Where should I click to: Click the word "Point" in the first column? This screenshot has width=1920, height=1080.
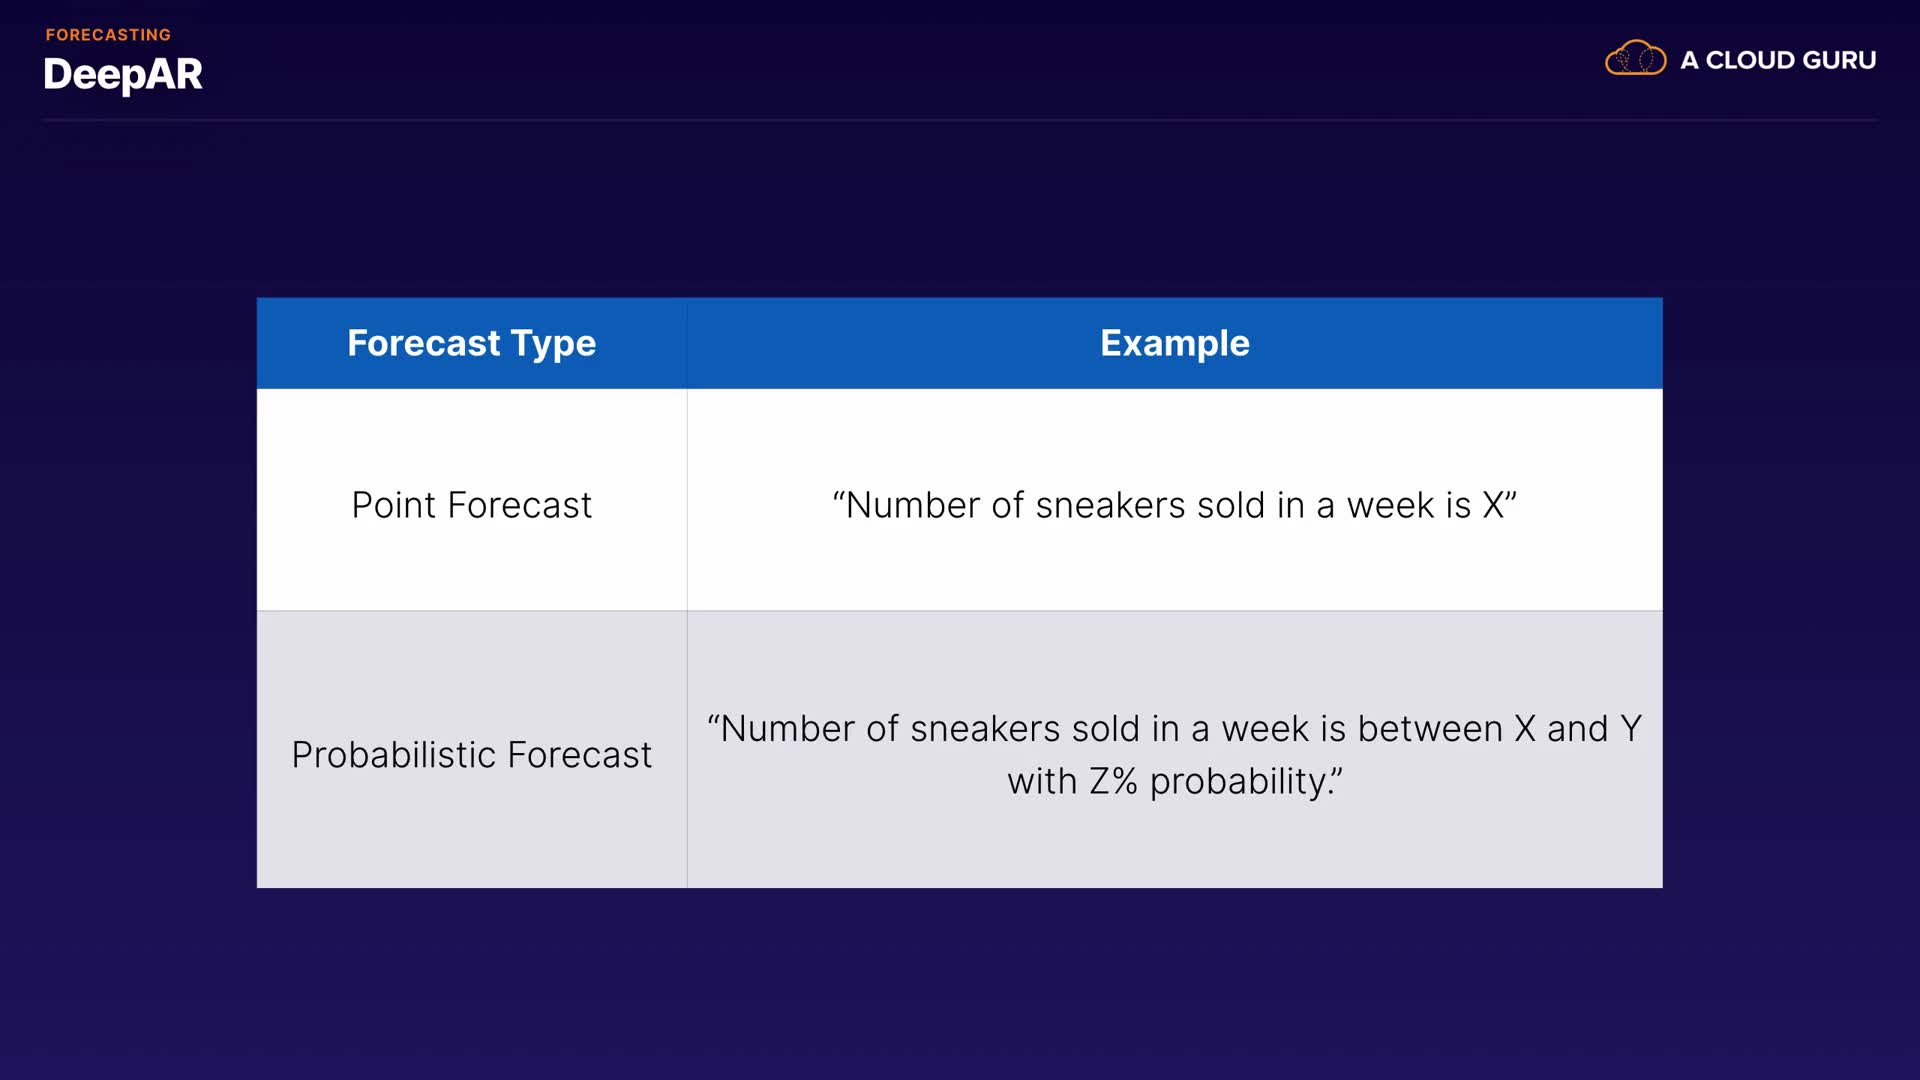tap(393, 505)
